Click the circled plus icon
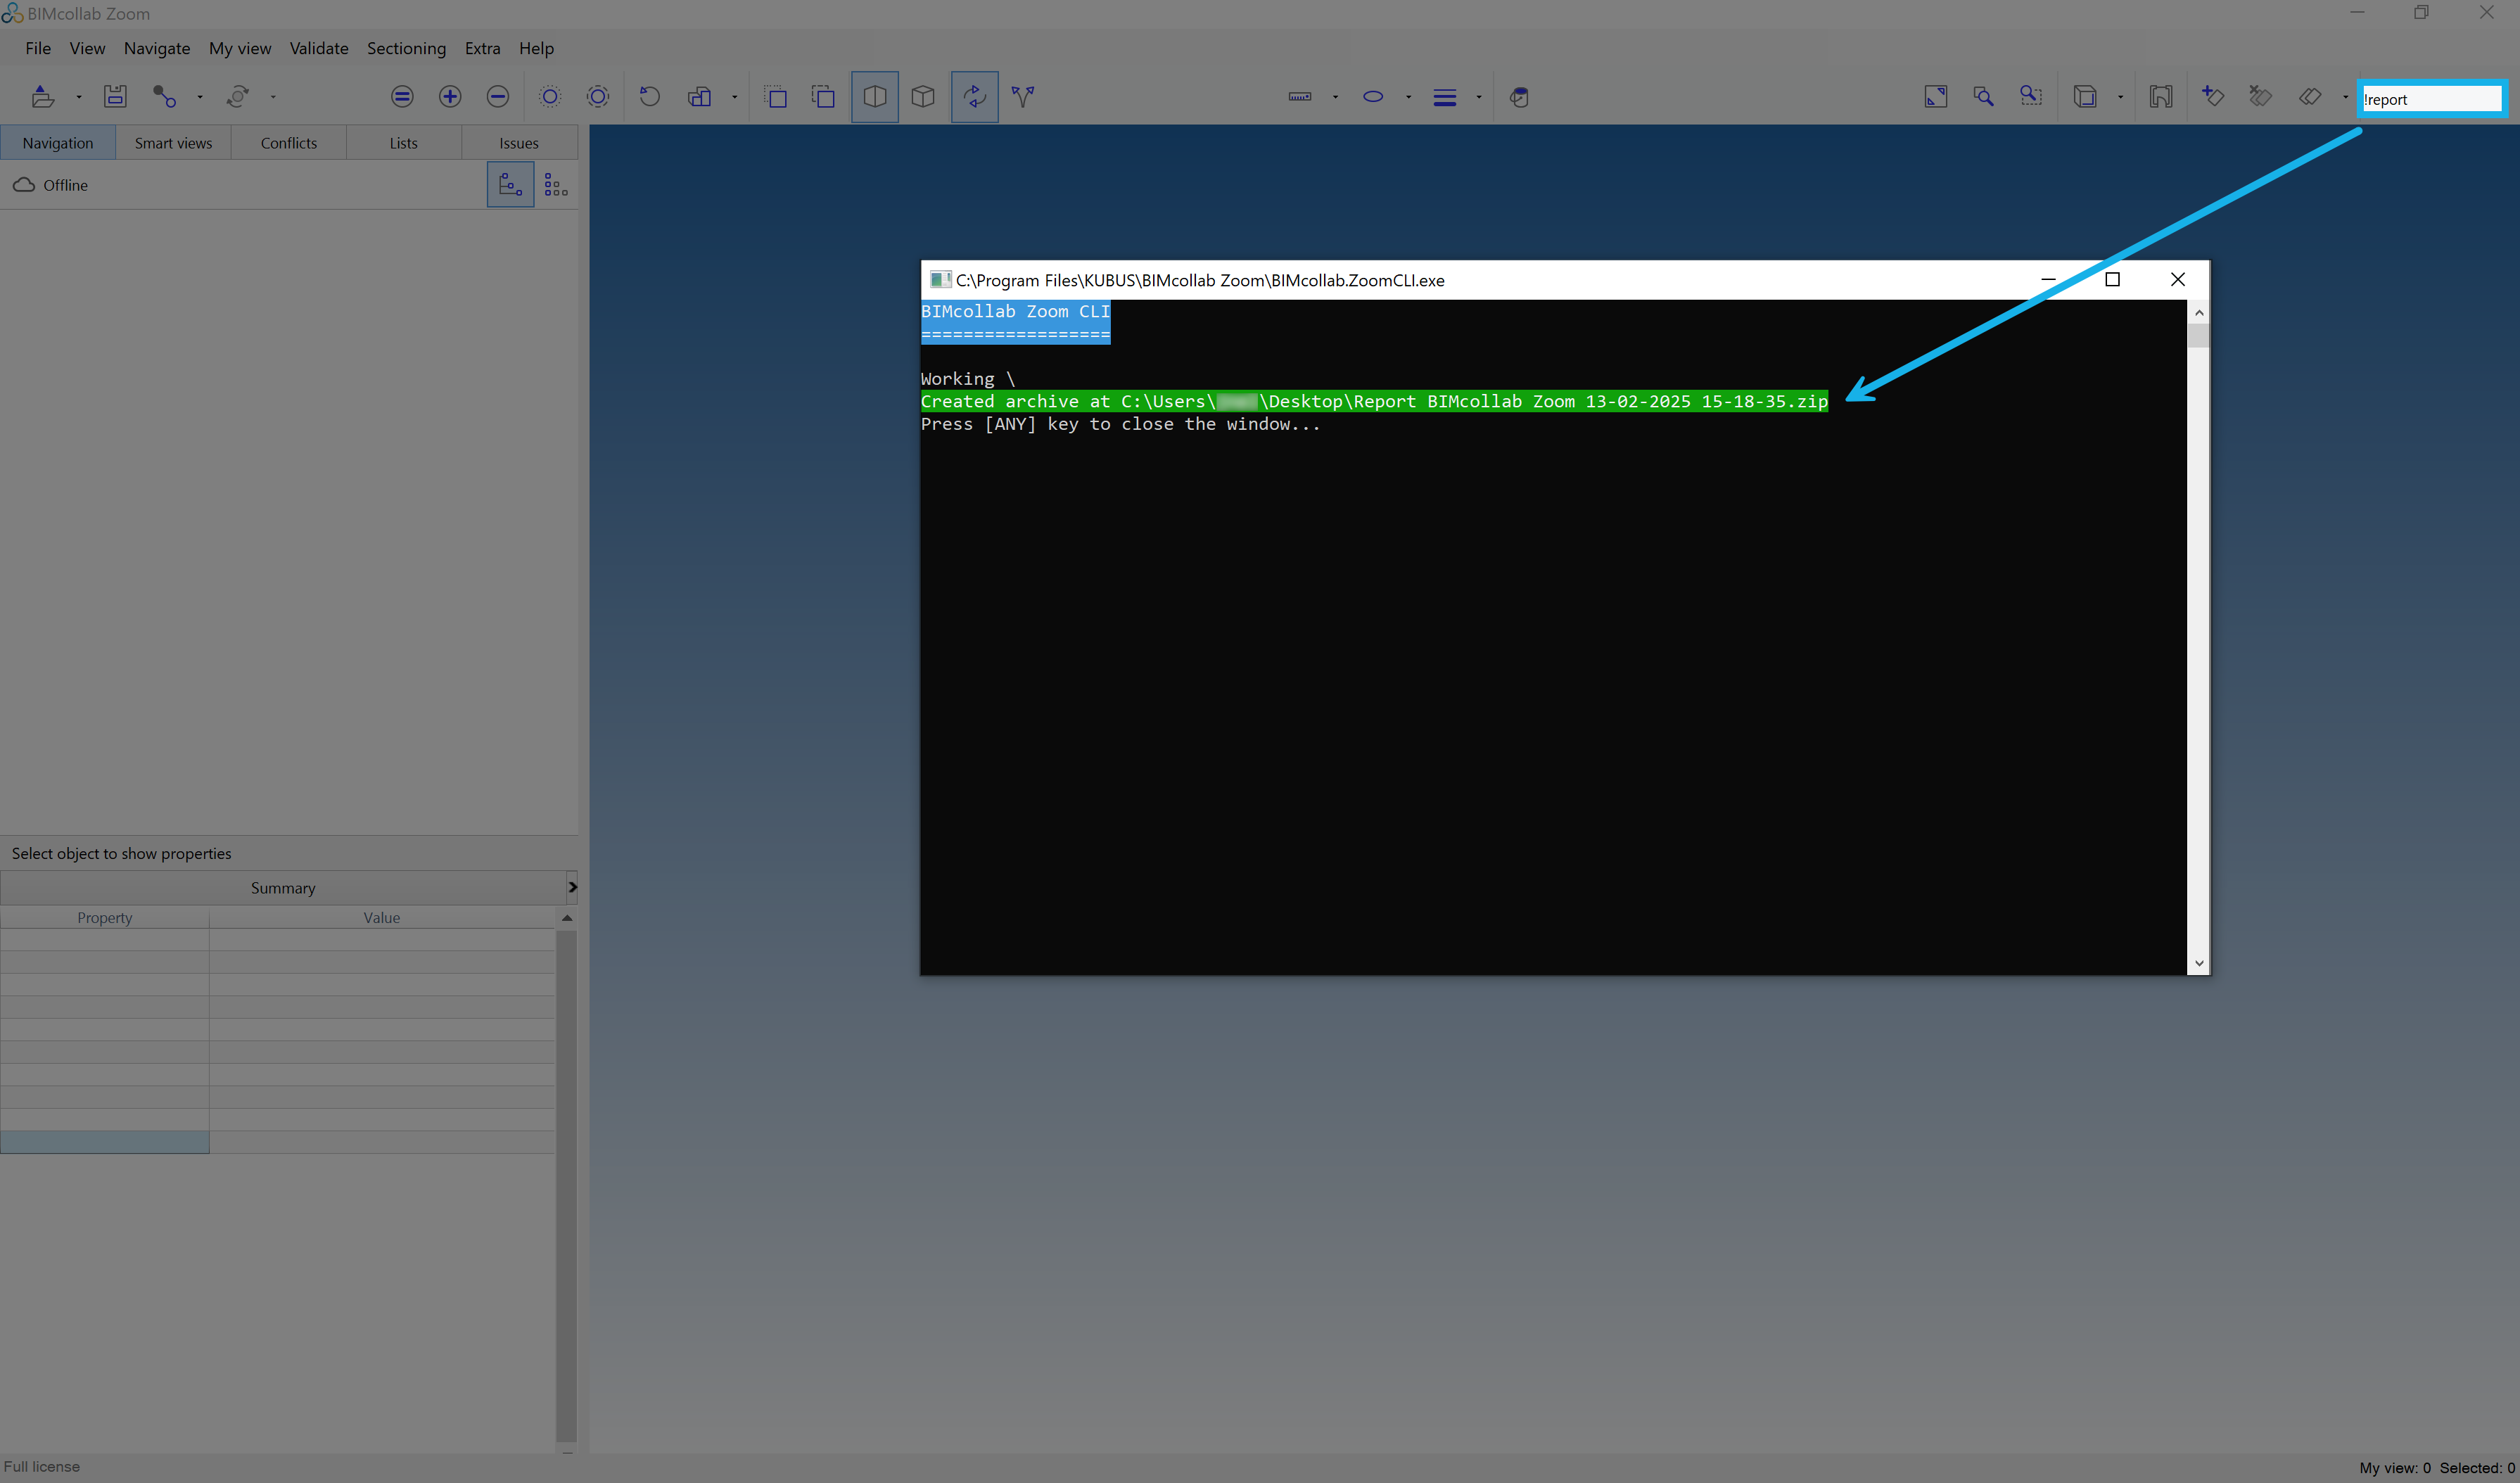The image size is (2520, 1483). pyautogui.click(x=450, y=97)
